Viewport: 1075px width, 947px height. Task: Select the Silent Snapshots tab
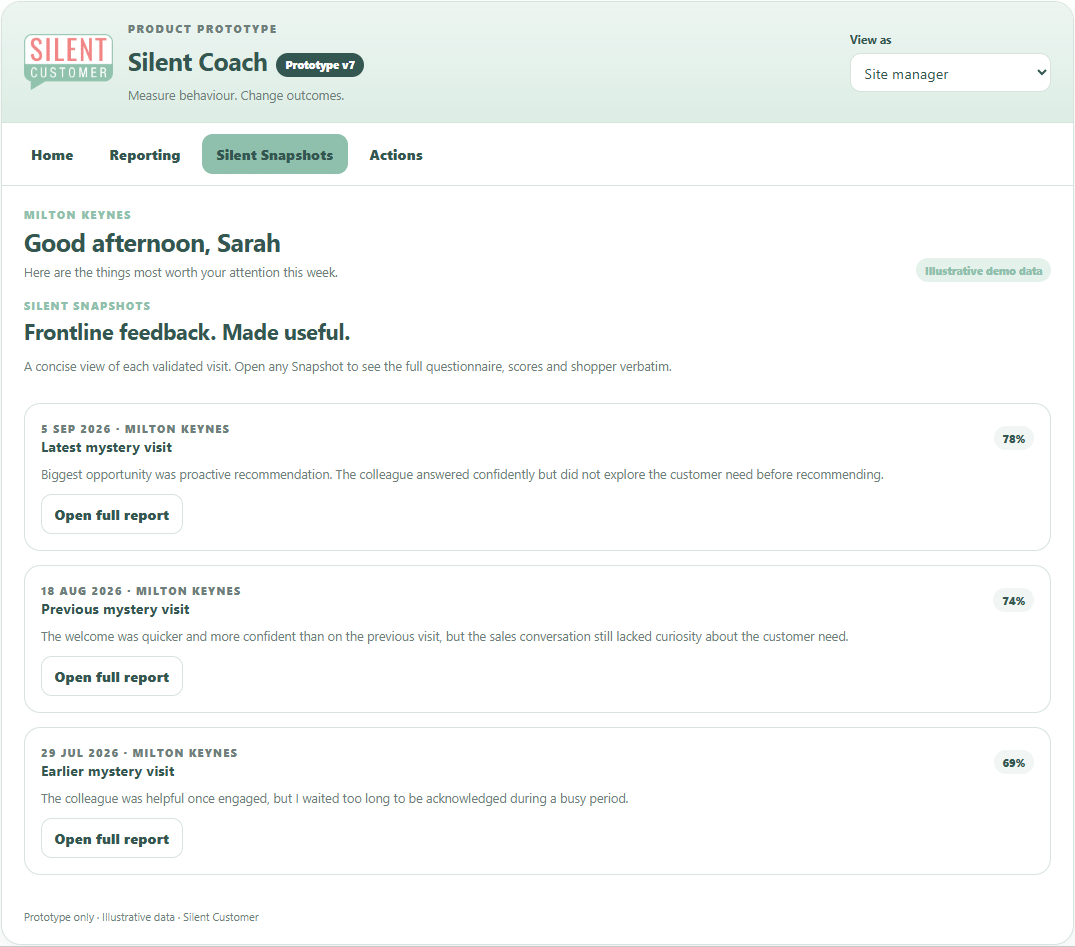click(x=275, y=154)
